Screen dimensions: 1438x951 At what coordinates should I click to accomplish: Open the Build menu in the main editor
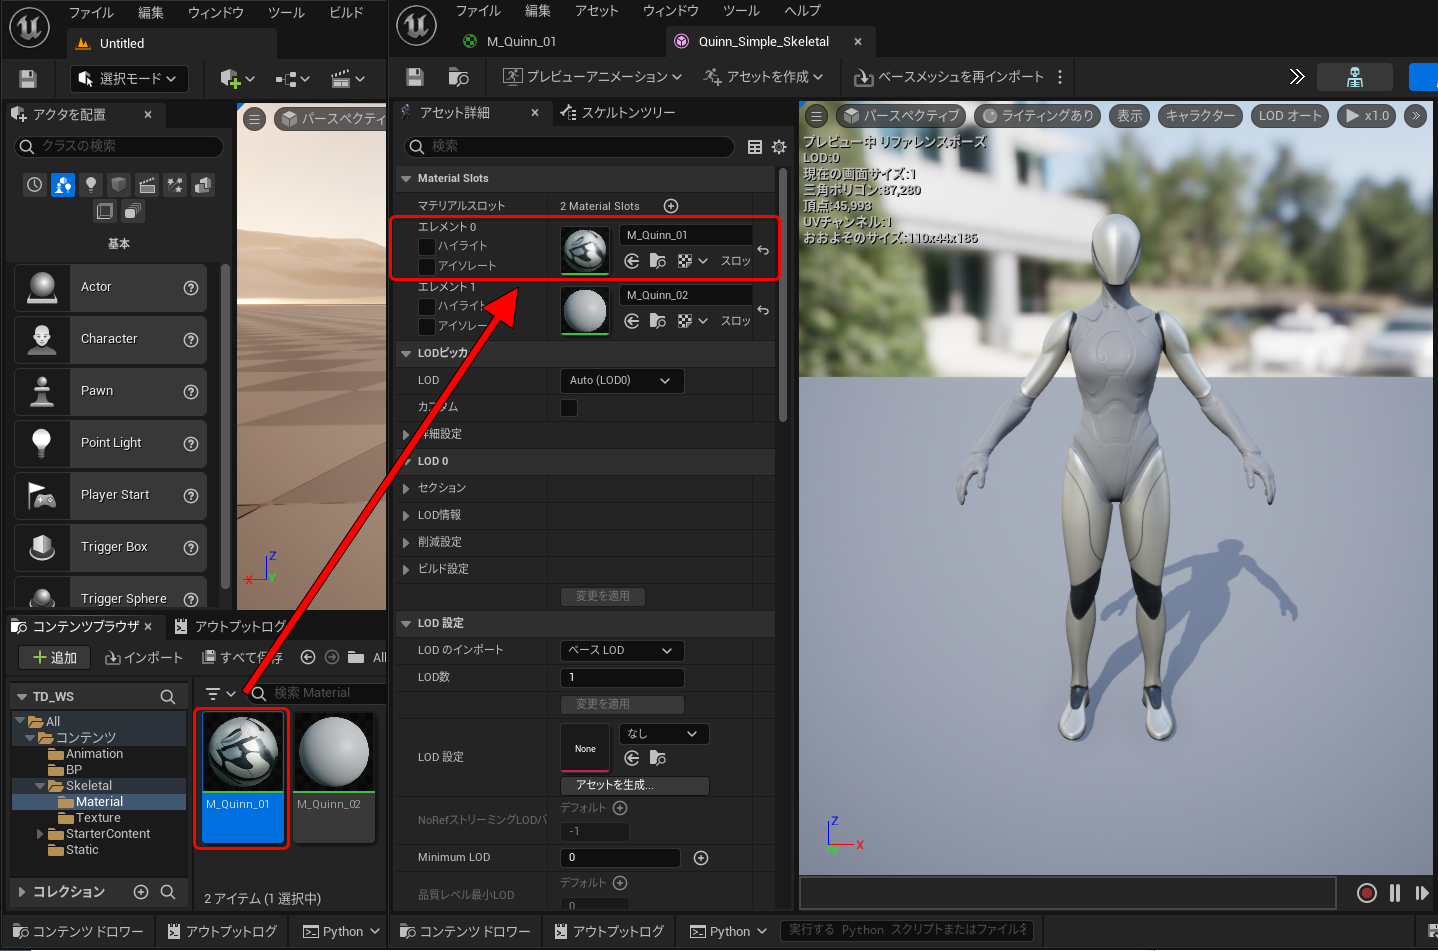[x=346, y=13]
